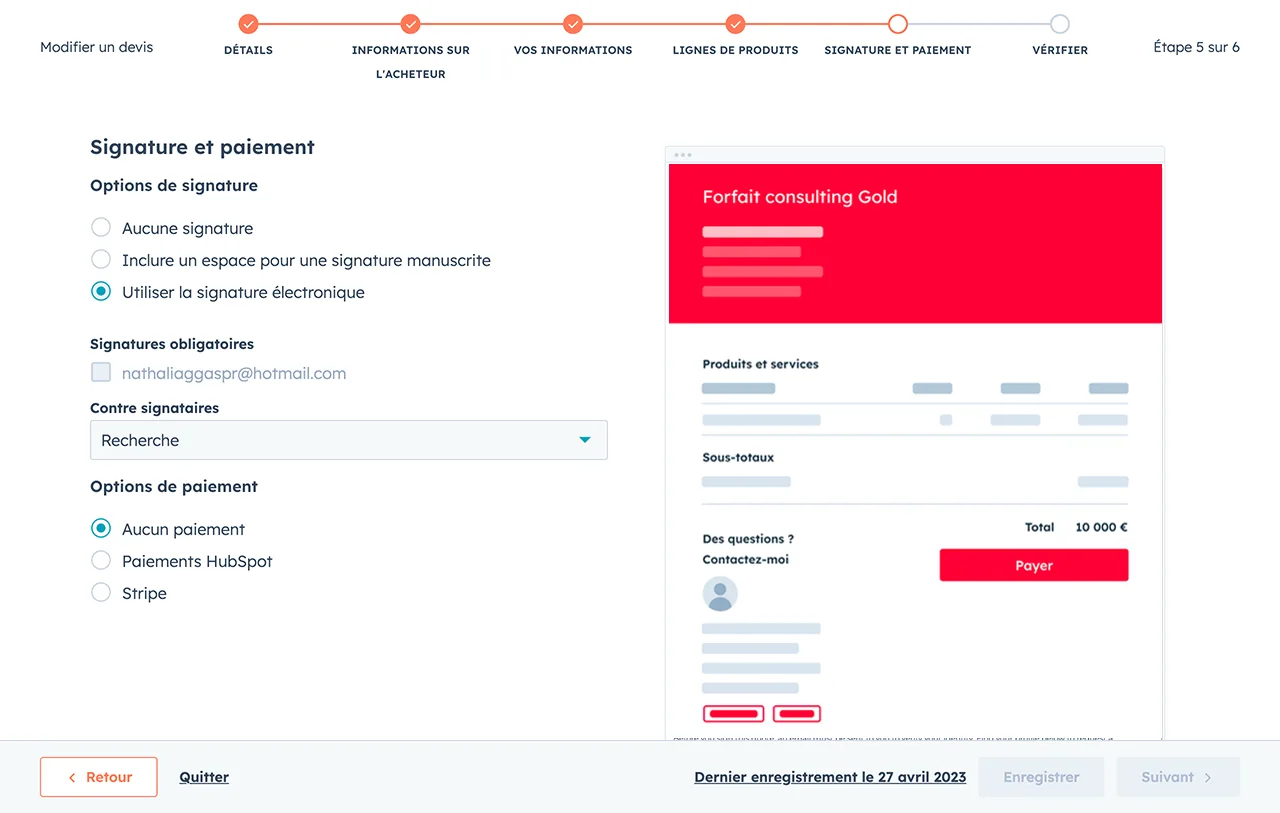Choose the Stripe payment radio option
The height and width of the screenshot is (813, 1280).
coord(101,593)
